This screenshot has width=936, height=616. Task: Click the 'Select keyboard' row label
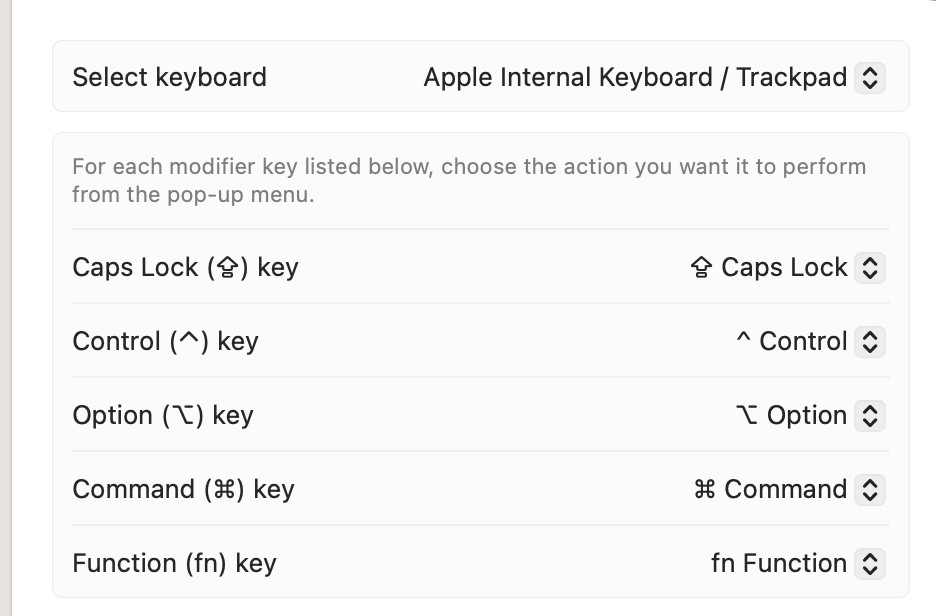click(x=170, y=78)
